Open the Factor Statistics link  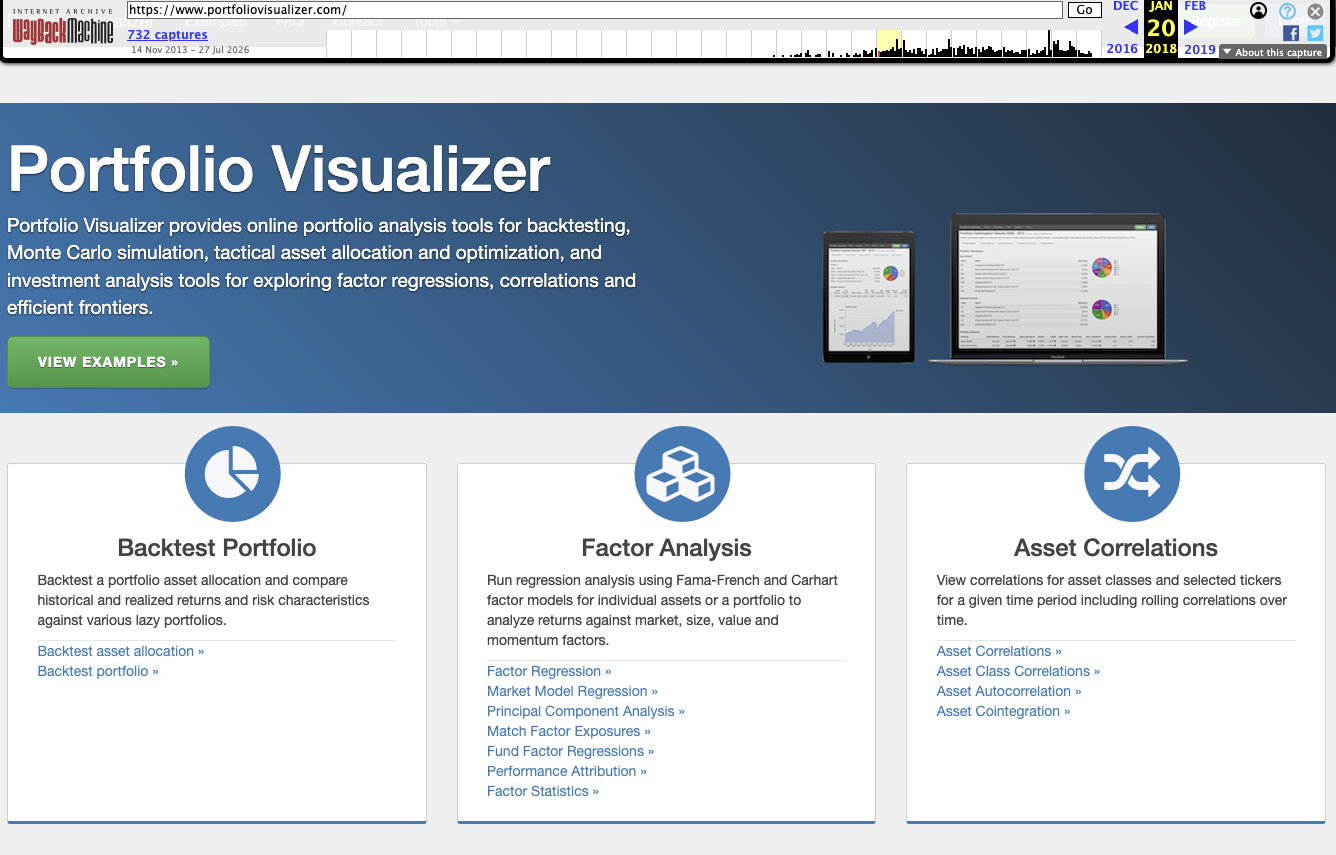pyautogui.click(x=543, y=791)
